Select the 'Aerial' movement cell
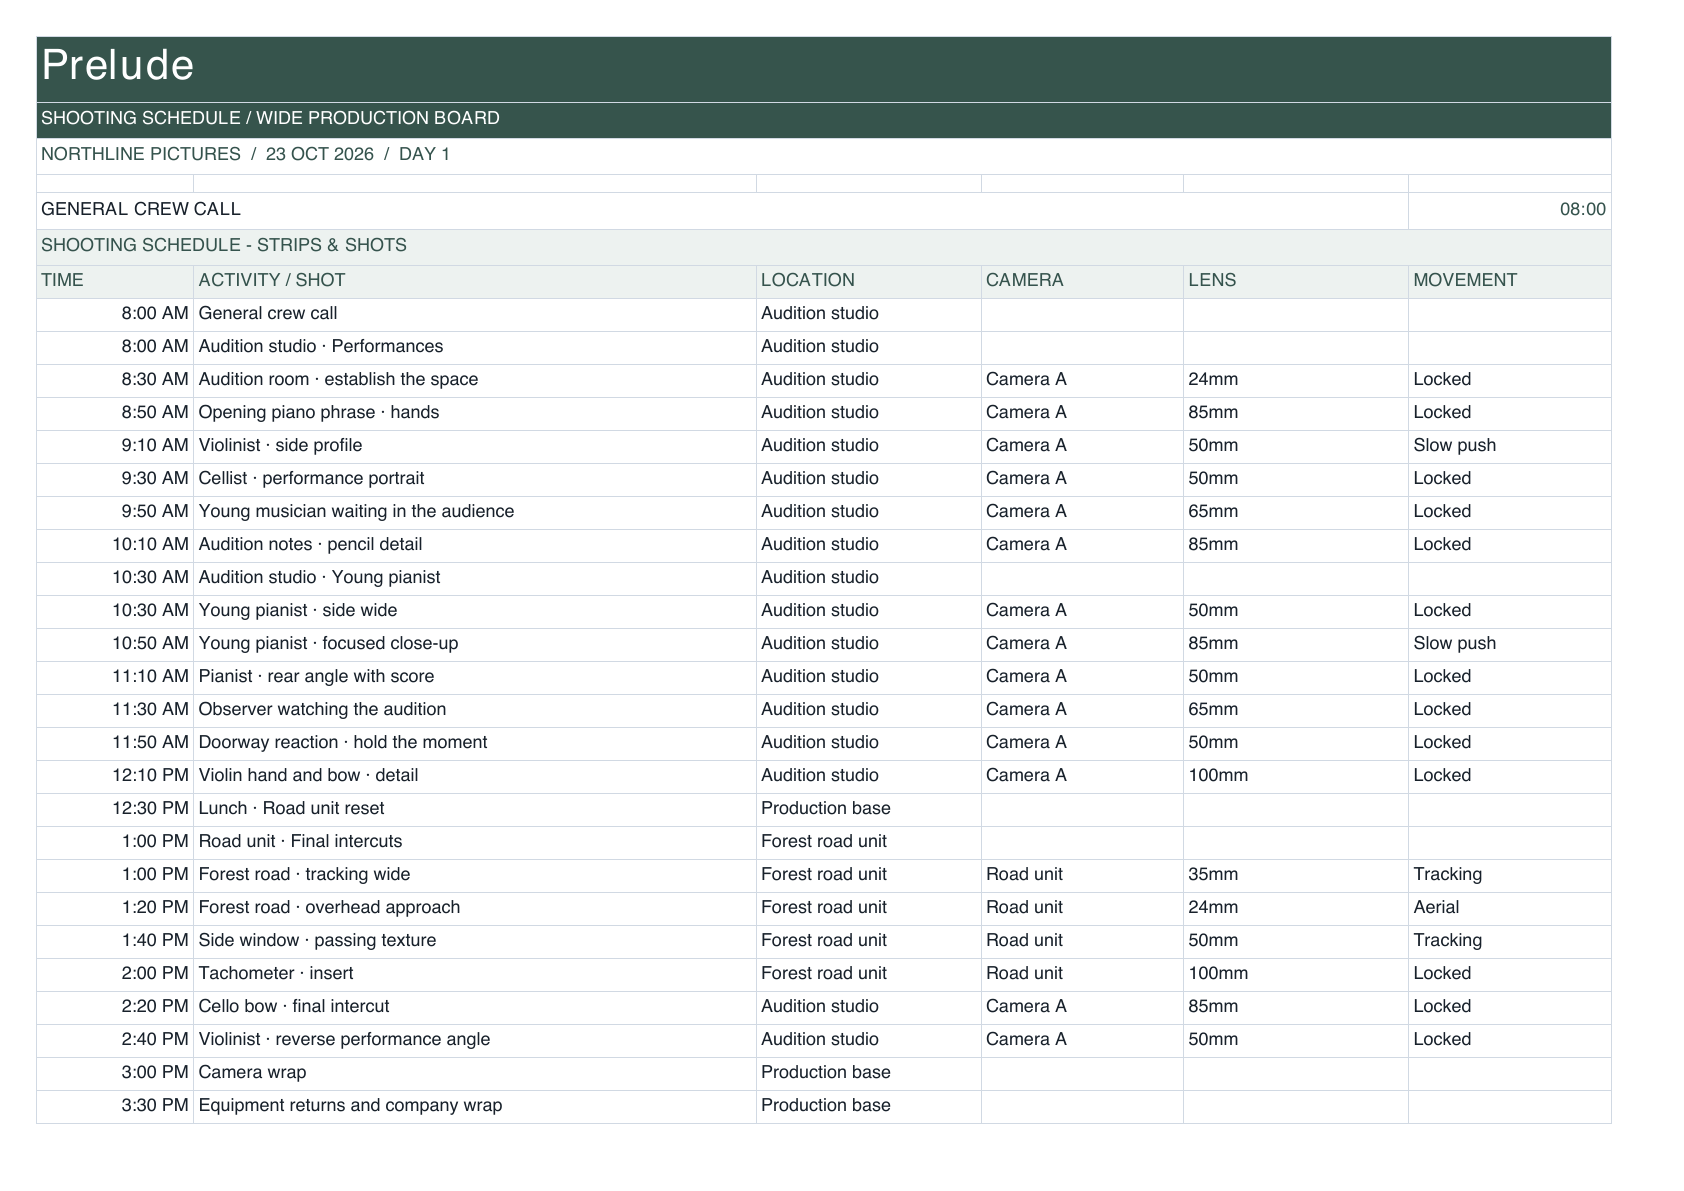 click(1509, 908)
